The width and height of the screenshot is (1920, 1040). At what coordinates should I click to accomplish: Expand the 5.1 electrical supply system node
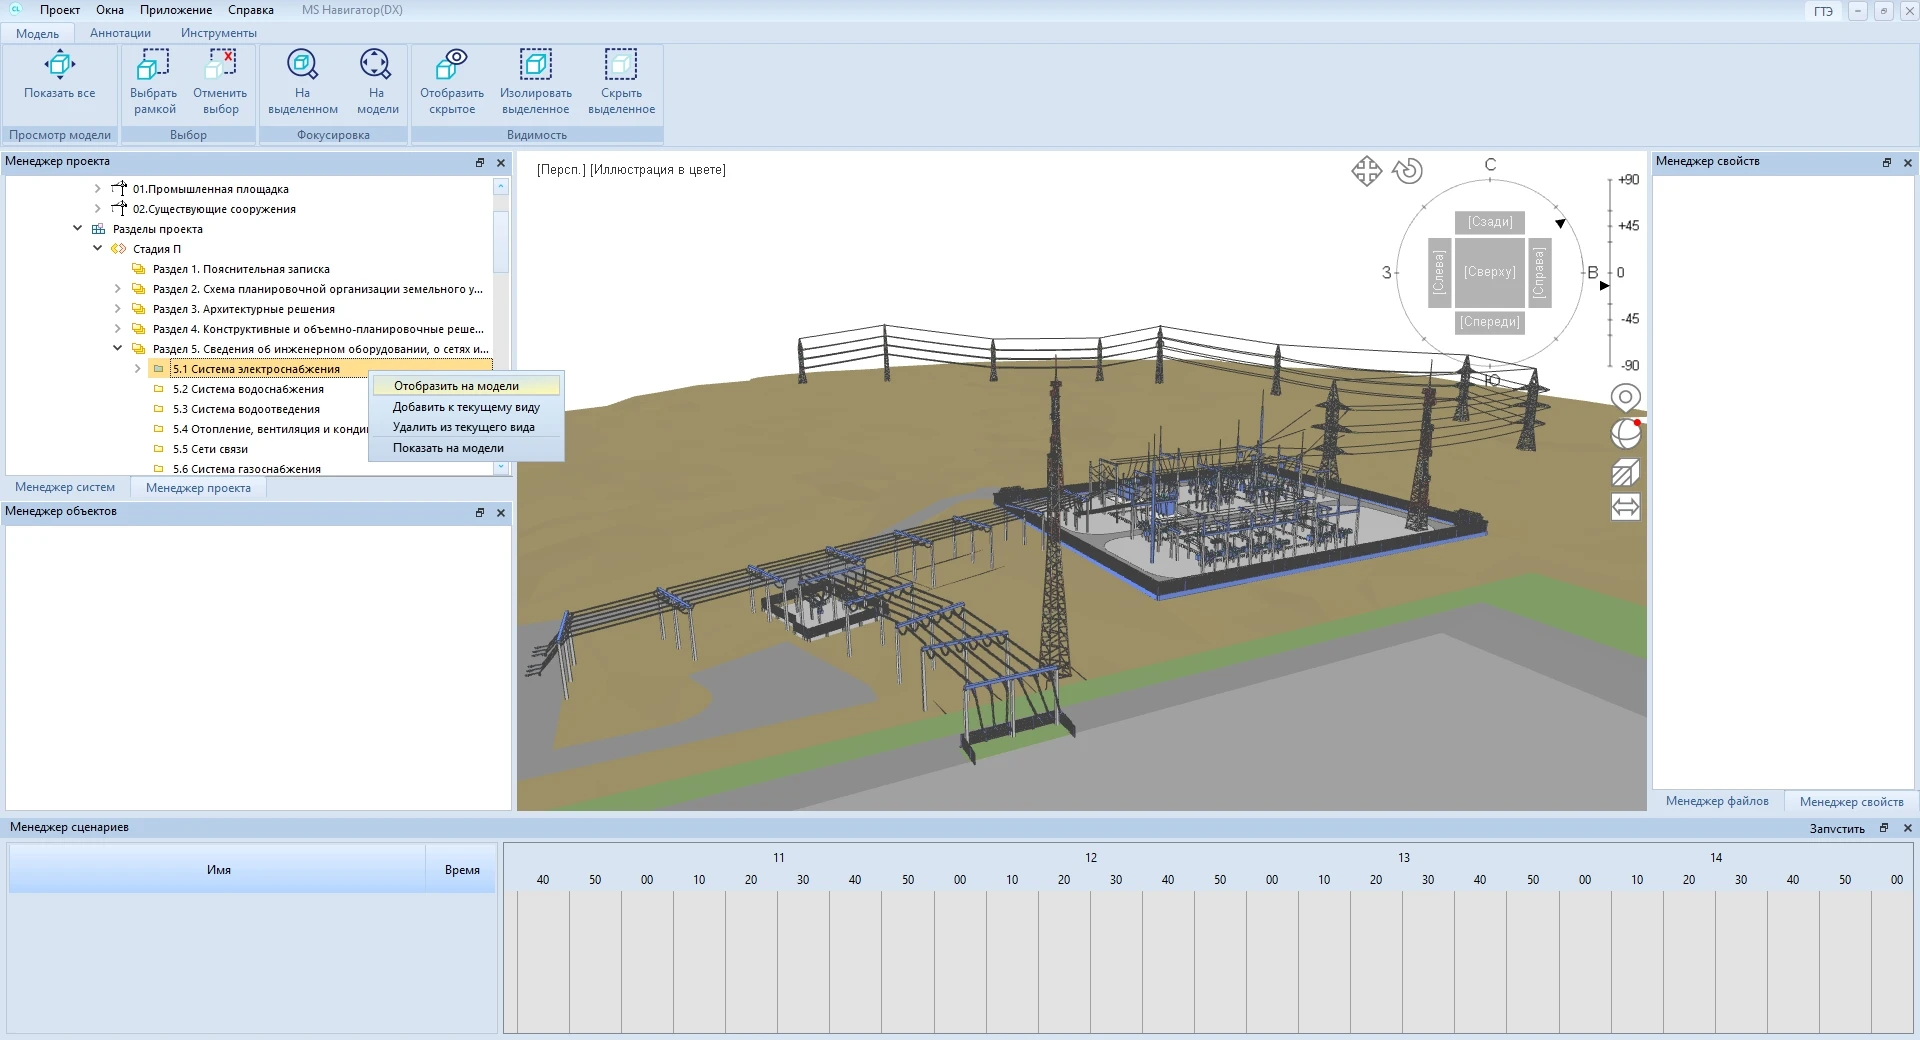point(138,369)
